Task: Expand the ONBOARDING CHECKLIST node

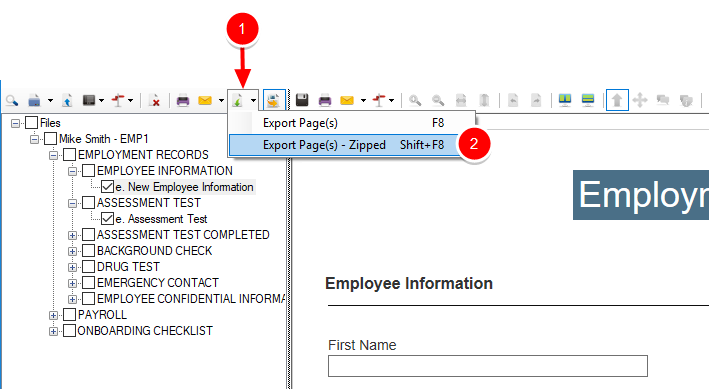Action: (53, 332)
